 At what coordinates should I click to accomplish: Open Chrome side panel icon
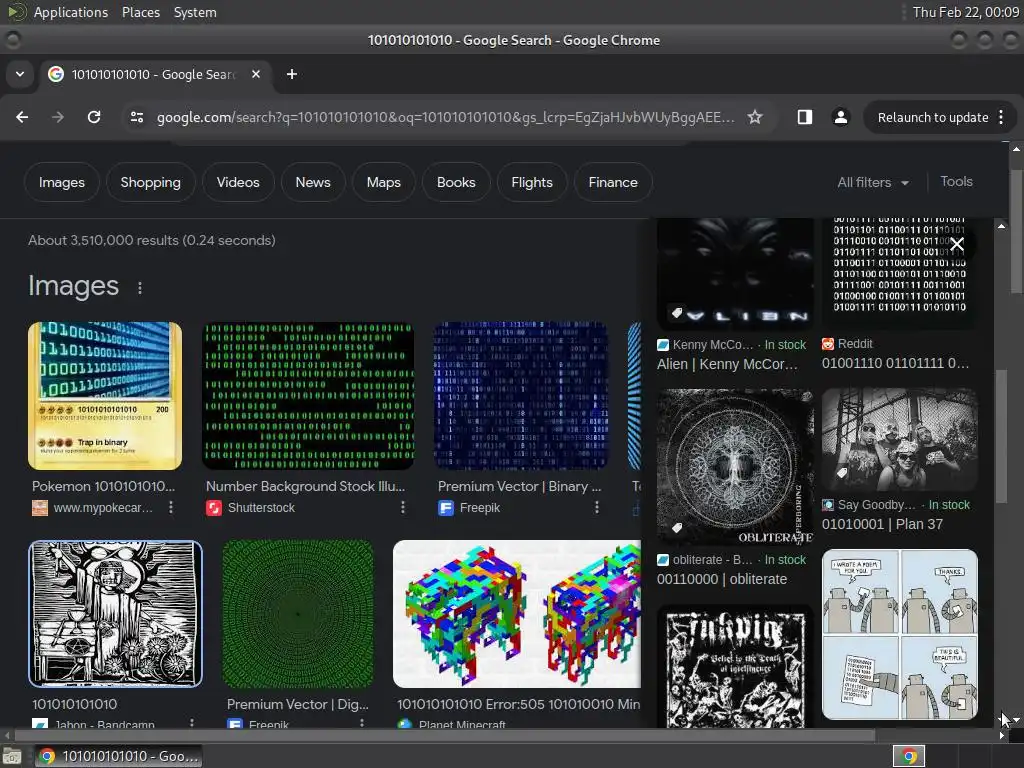(805, 117)
